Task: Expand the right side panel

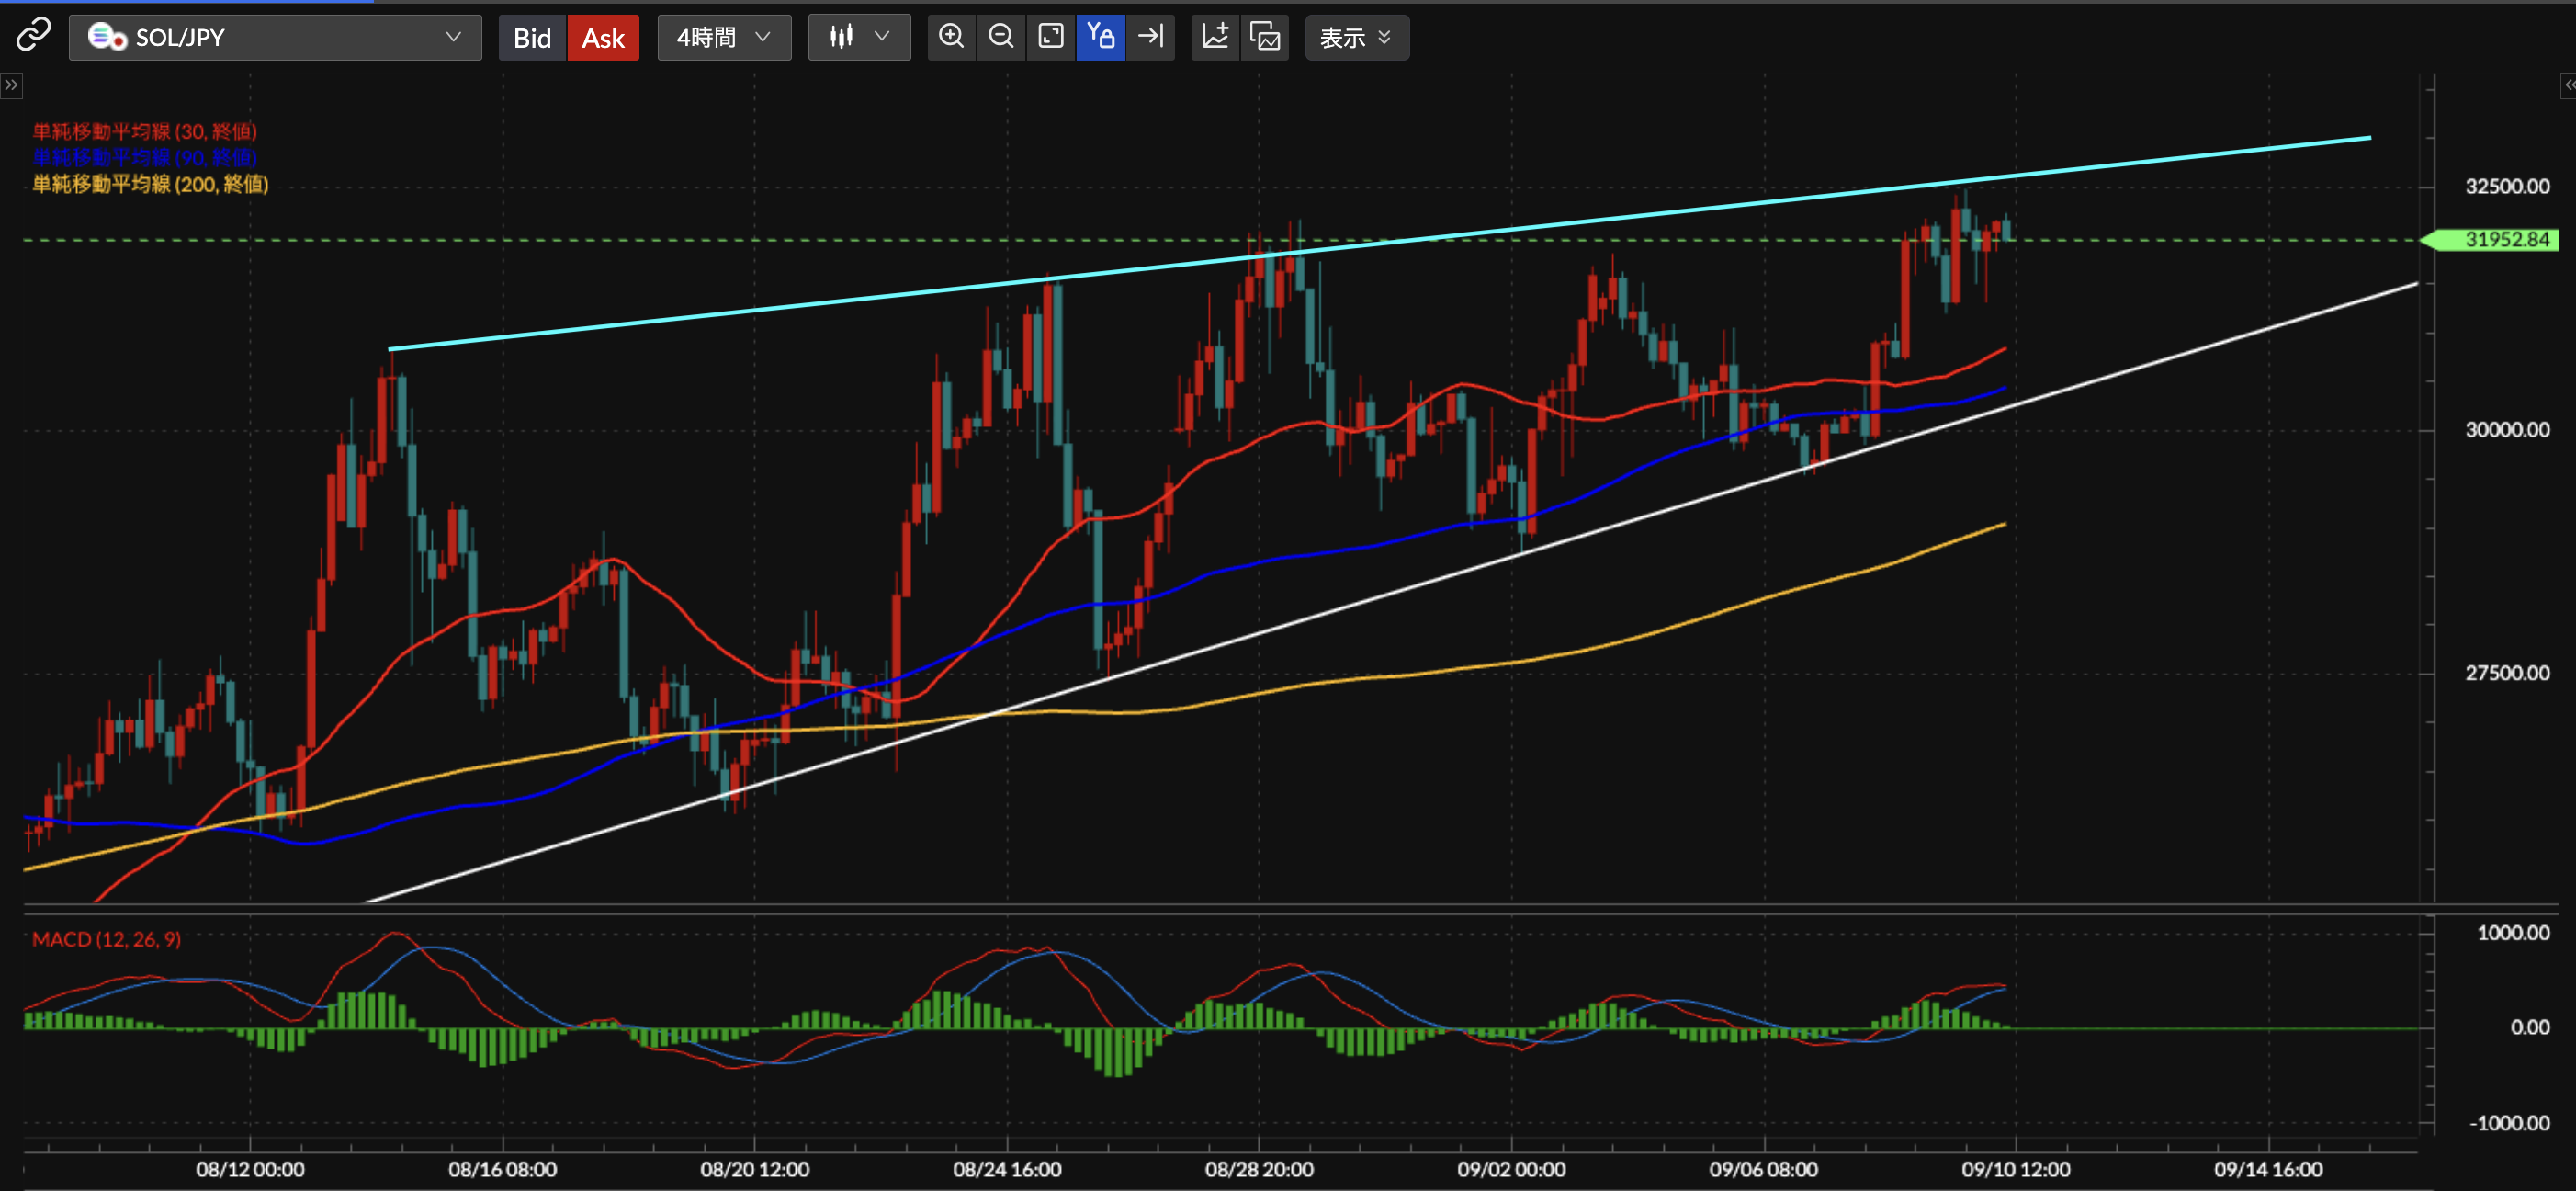Action: (2567, 85)
